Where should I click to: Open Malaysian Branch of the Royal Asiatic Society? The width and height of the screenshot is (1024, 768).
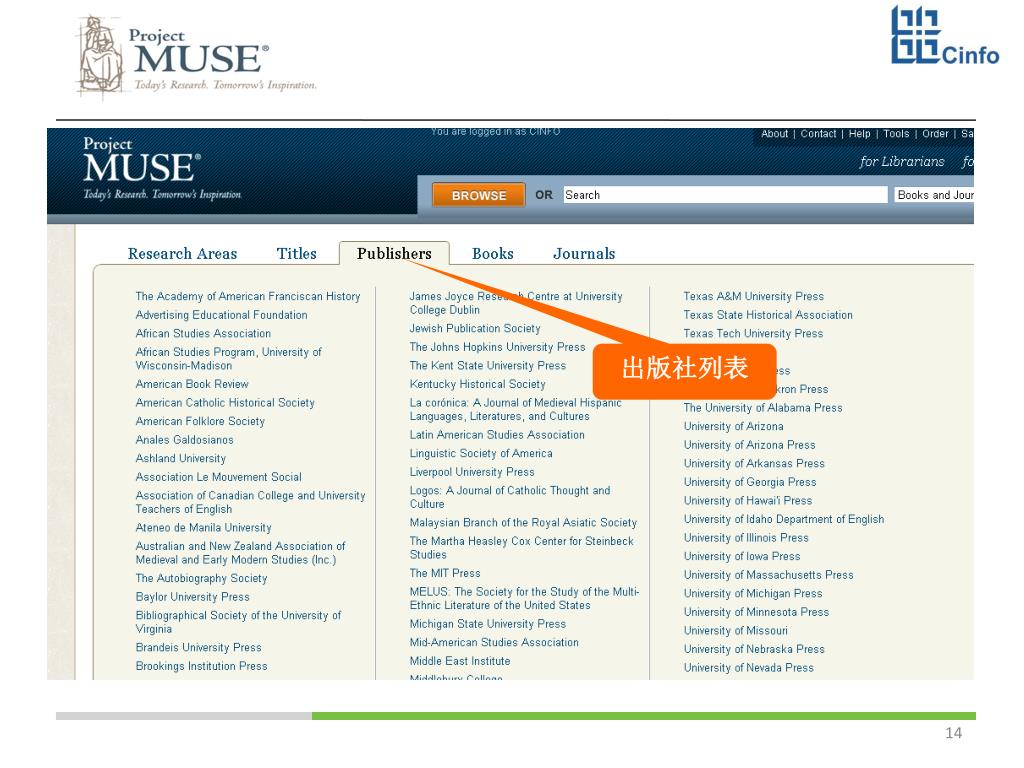point(523,522)
